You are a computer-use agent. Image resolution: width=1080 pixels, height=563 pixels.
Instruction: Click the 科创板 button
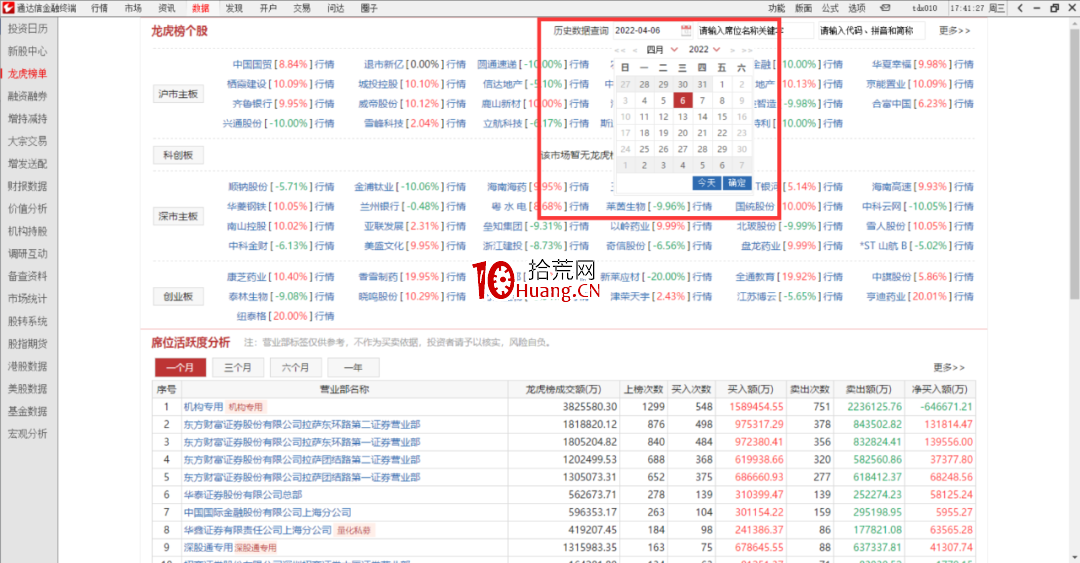178,155
